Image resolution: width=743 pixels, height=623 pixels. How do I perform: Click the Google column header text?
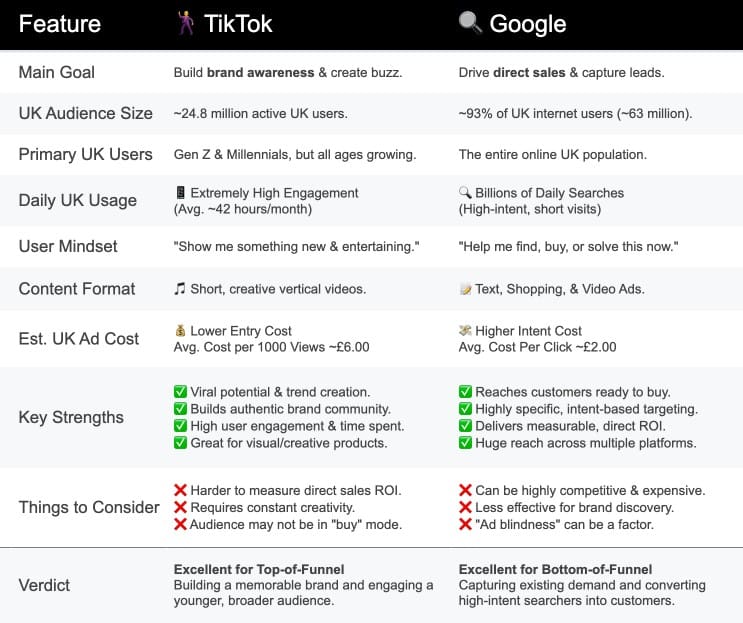pos(528,24)
